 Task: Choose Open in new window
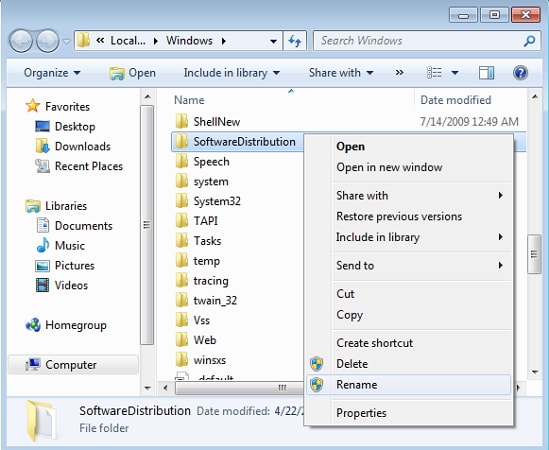click(x=408, y=167)
